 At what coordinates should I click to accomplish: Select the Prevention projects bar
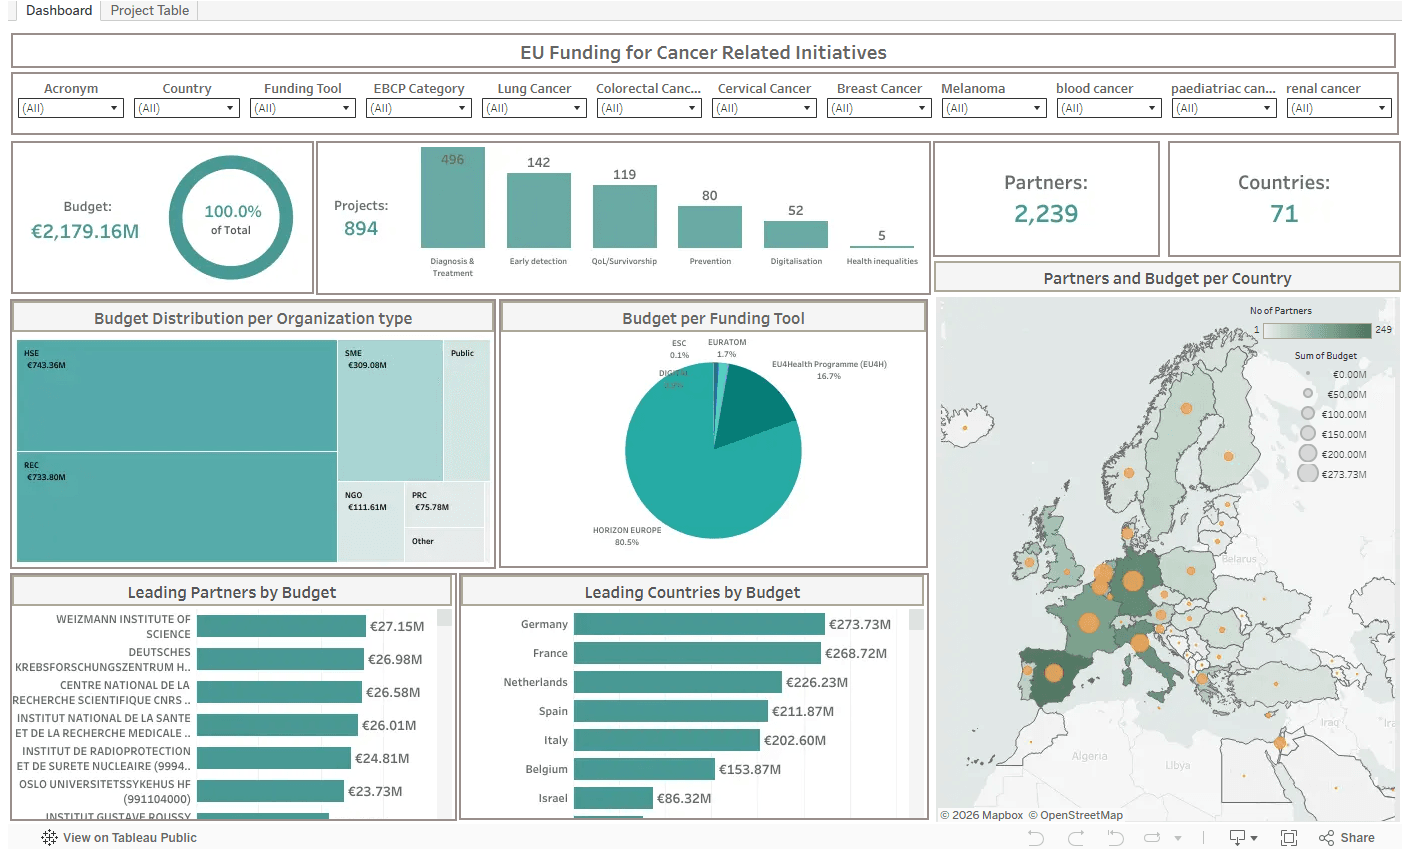coord(710,227)
